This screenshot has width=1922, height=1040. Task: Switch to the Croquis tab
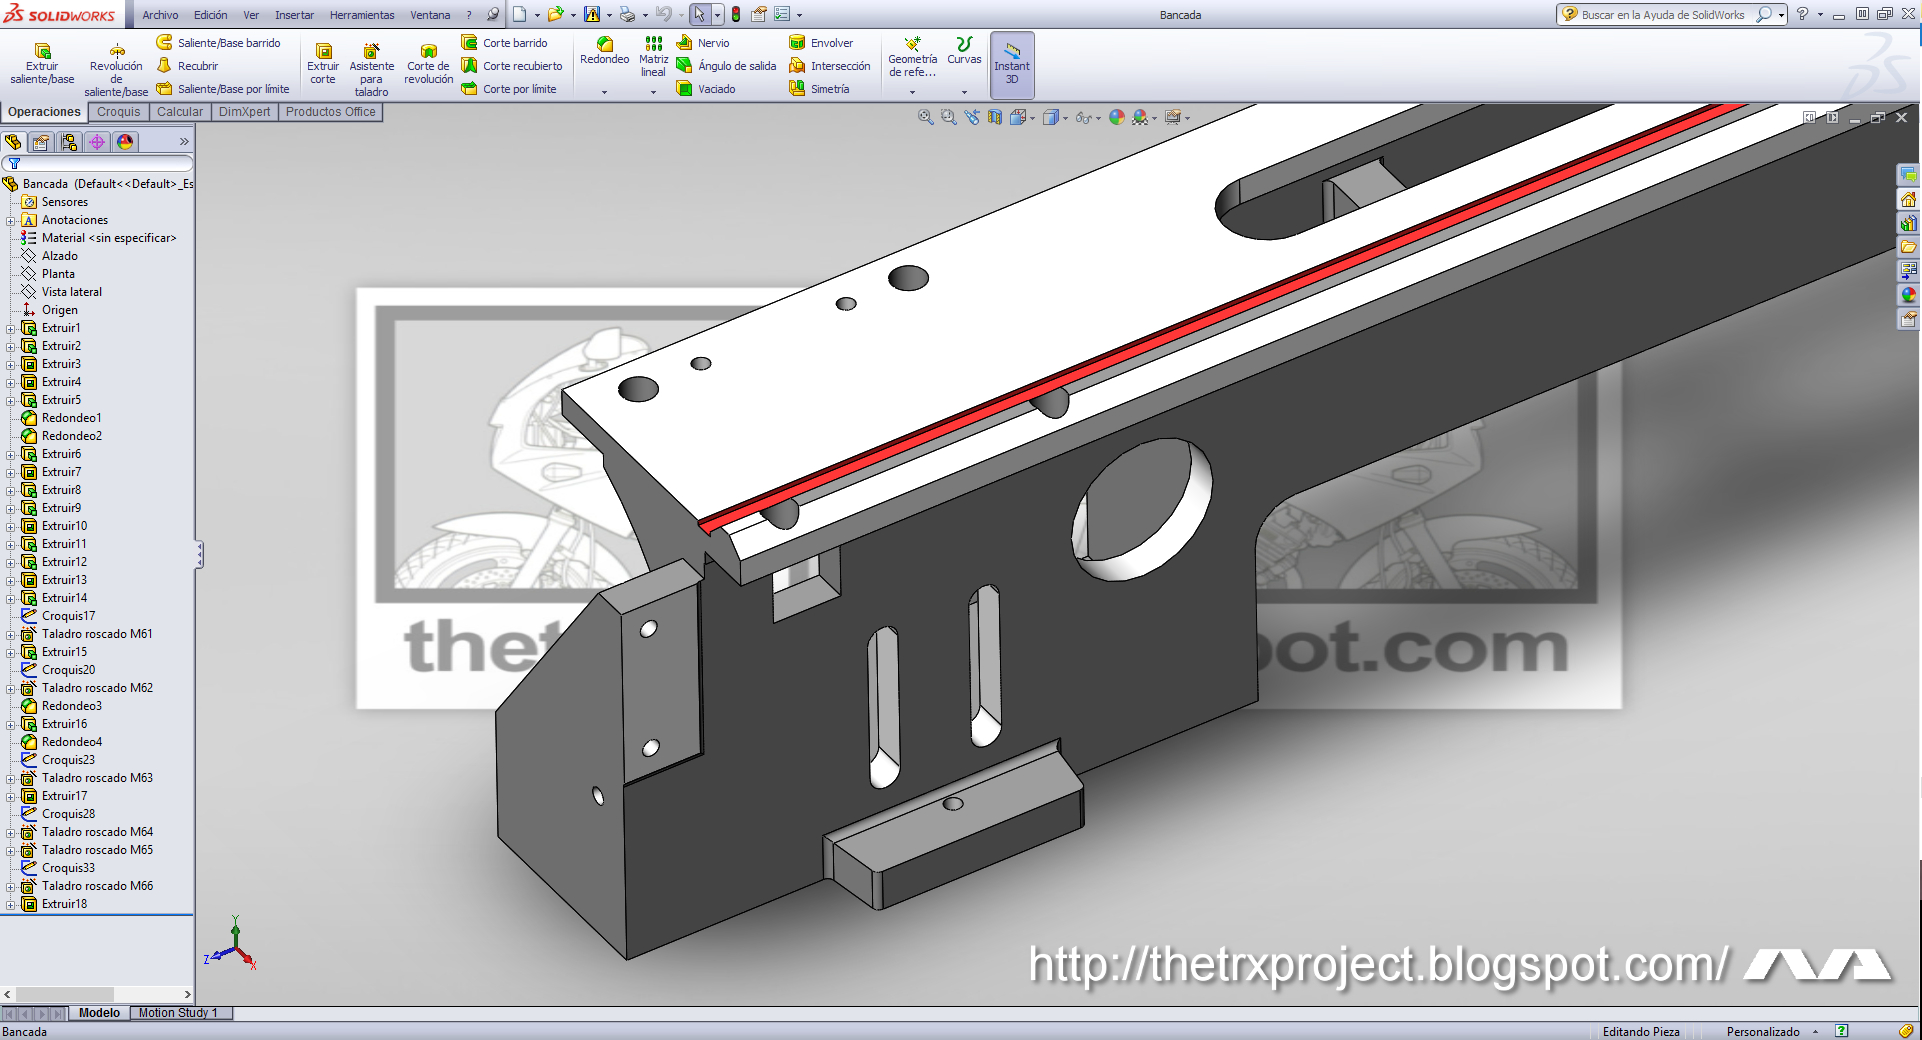[118, 112]
